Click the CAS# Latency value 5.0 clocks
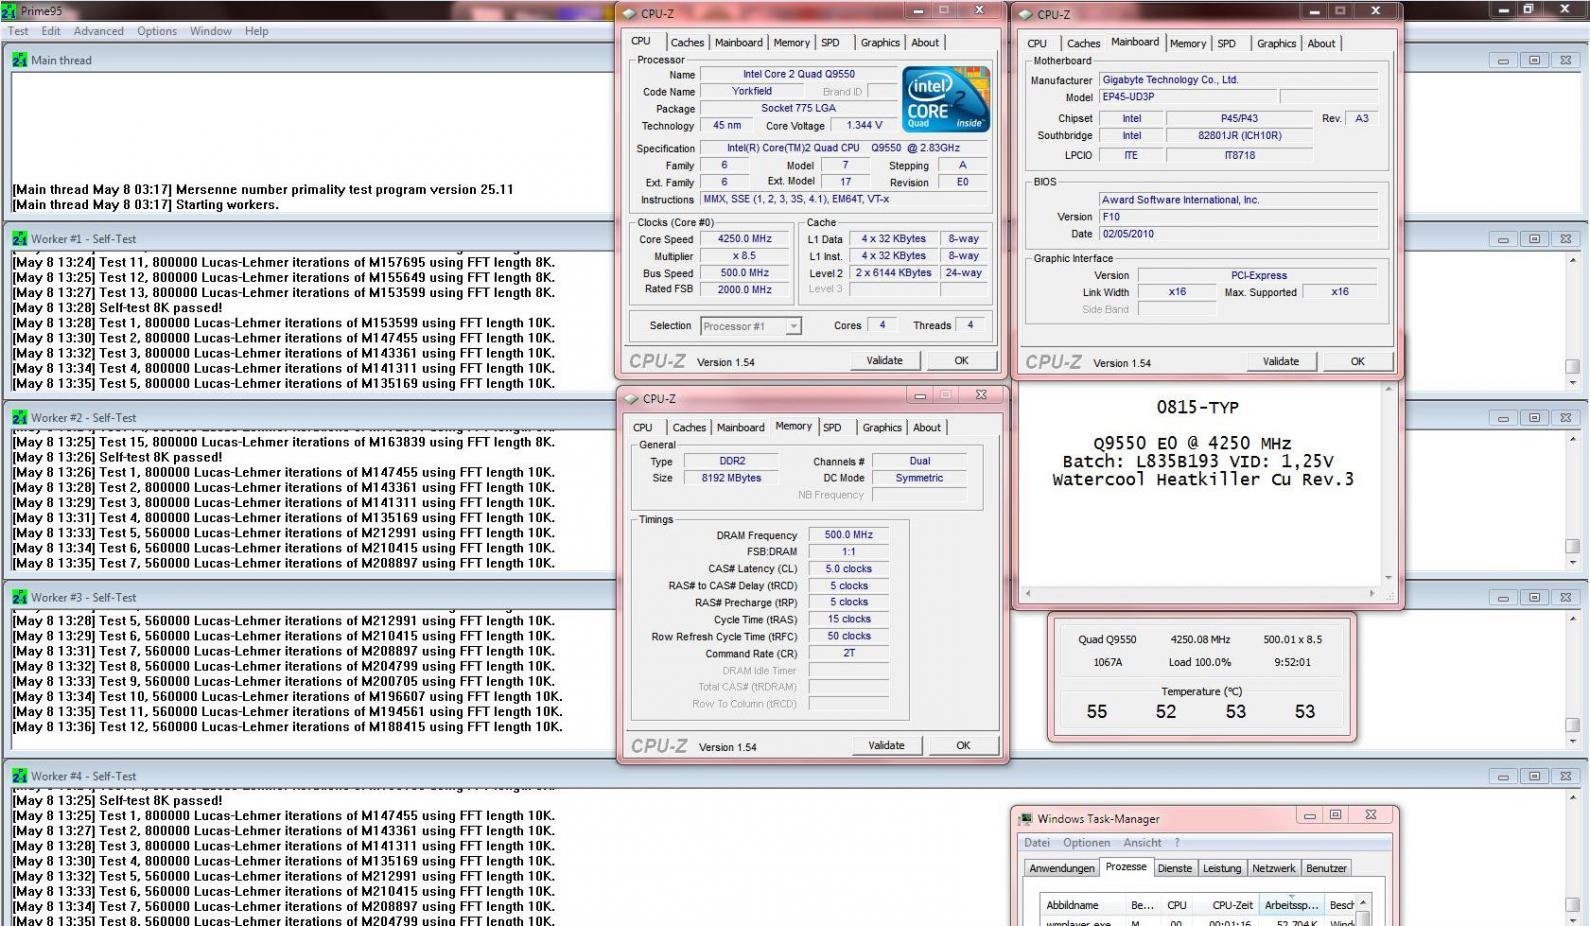The height and width of the screenshot is (926, 1590). pos(848,568)
